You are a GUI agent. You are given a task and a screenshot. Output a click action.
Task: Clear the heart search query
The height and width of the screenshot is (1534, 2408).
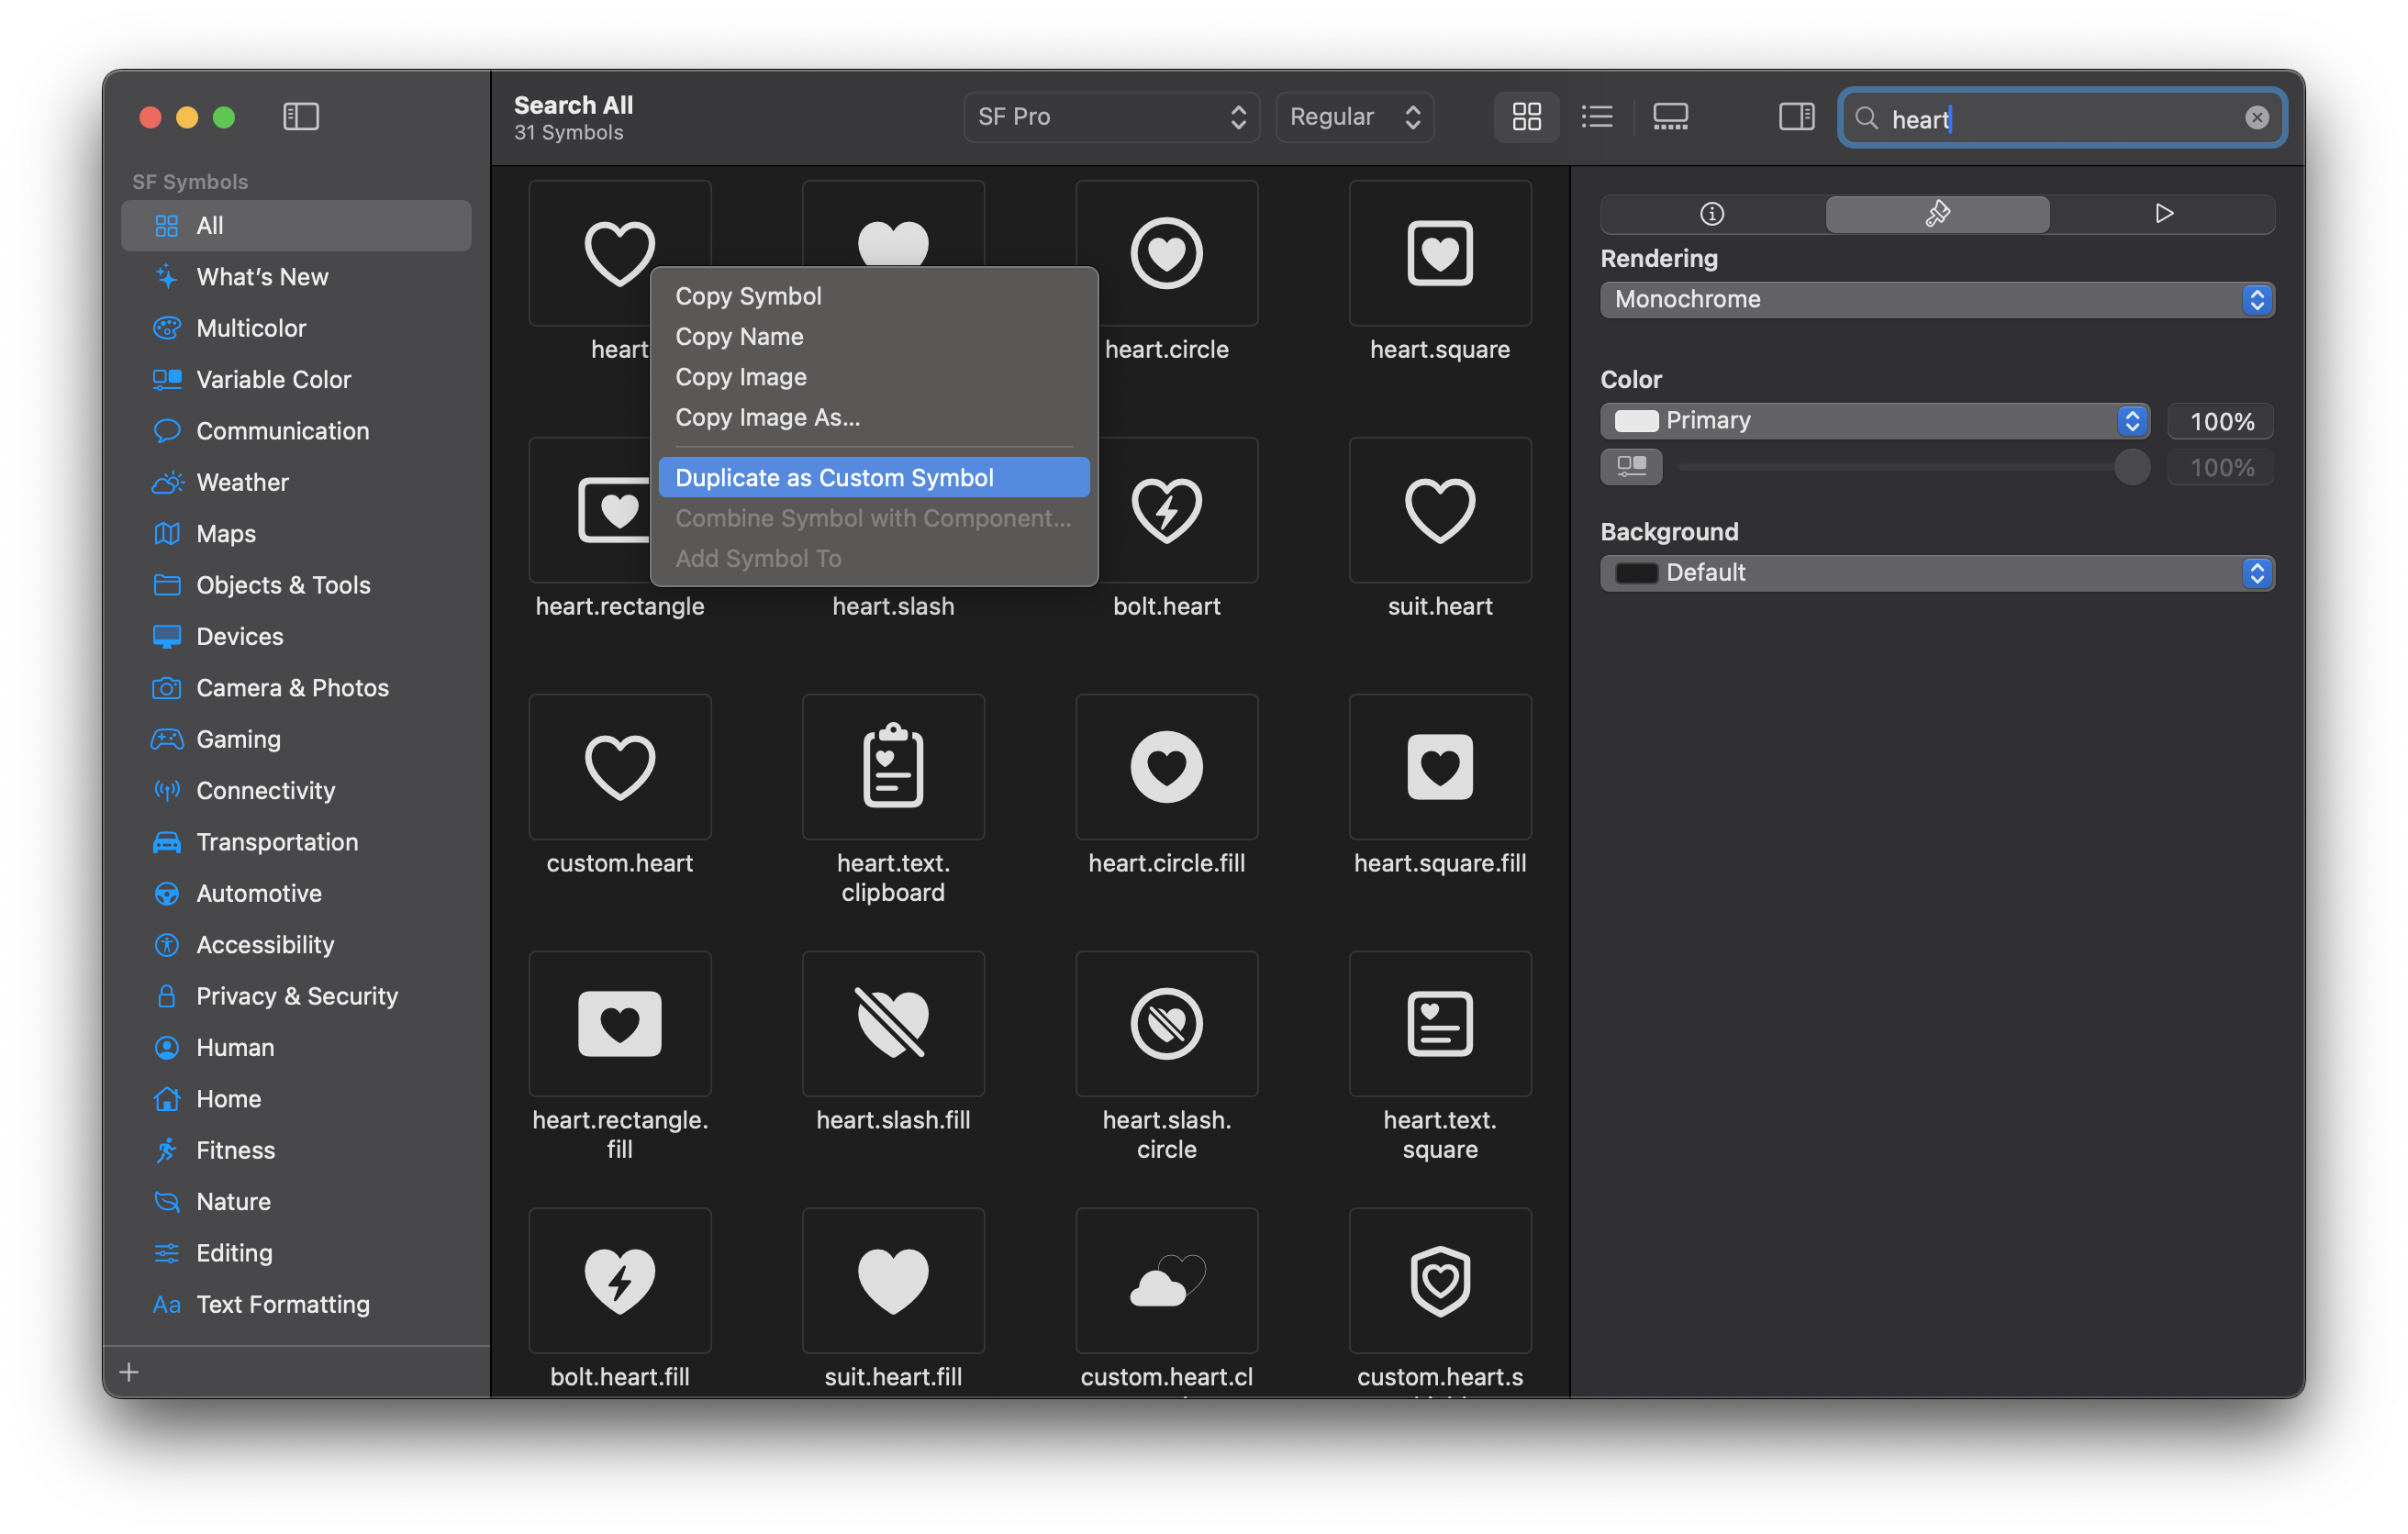point(2257,117)
